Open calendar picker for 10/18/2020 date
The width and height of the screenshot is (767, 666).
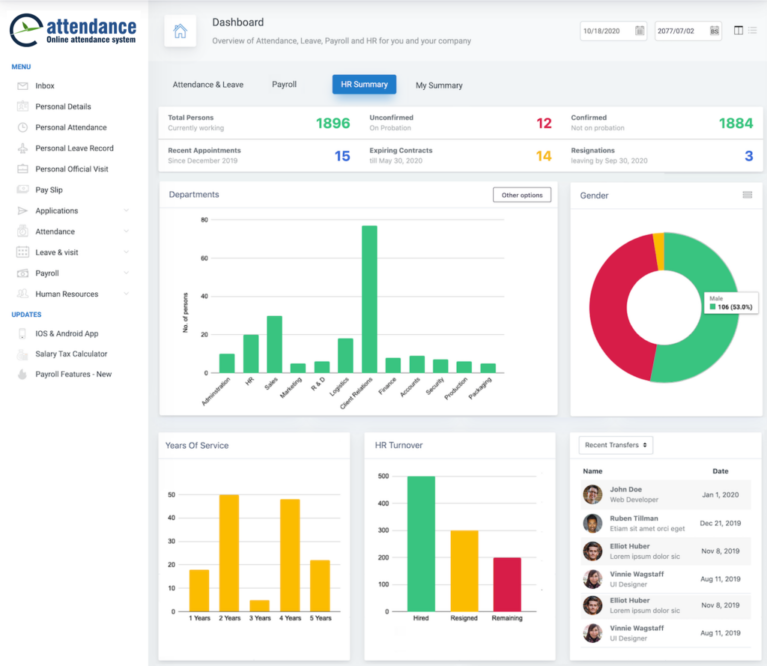(x=639, y=31)
